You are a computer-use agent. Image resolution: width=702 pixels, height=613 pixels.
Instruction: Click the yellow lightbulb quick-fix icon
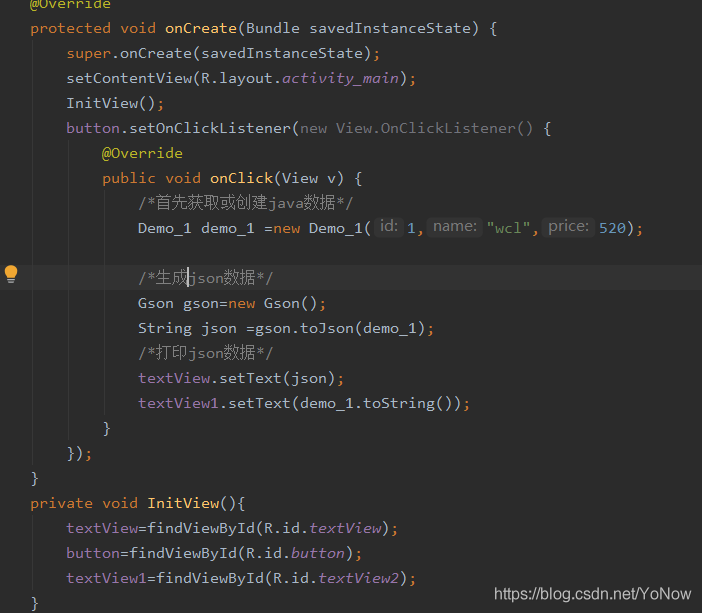11,274
